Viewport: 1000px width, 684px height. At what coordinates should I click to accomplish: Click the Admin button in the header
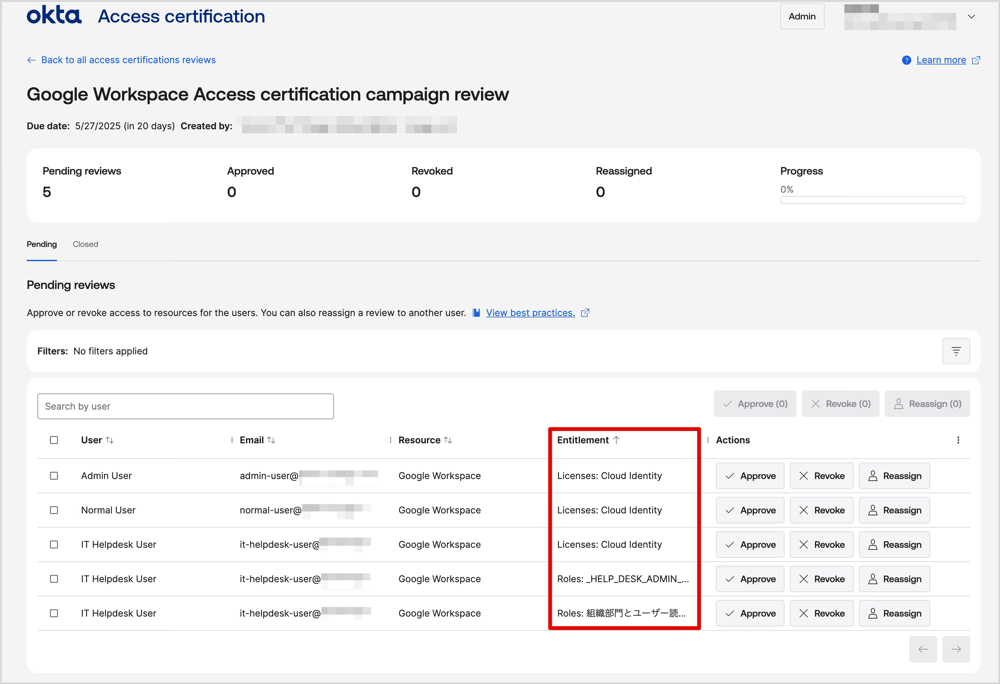pos(802,17)
